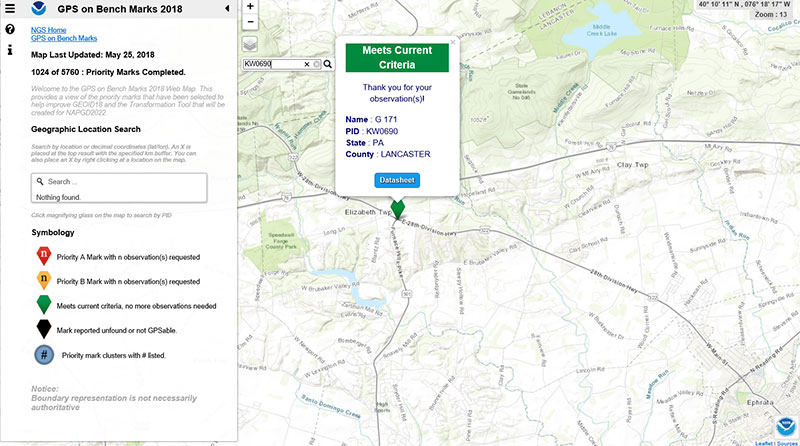This screenshot has width=800, height=446.
Task: Follow the NGS Home link
Action: (x=50, y=30)
